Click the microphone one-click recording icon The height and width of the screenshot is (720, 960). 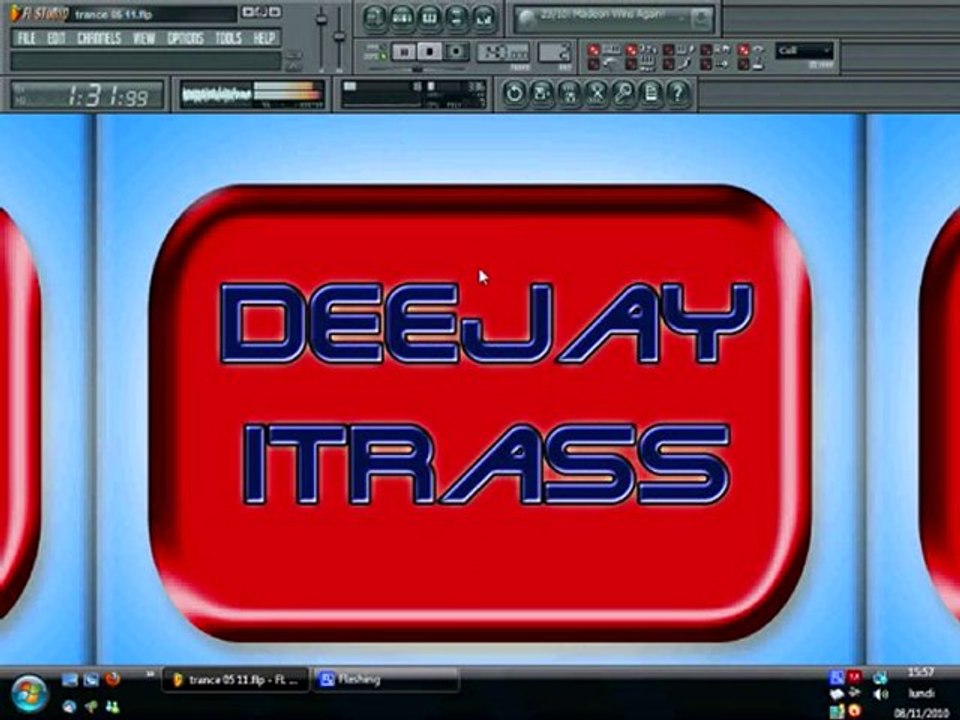[x=624, y=94]
